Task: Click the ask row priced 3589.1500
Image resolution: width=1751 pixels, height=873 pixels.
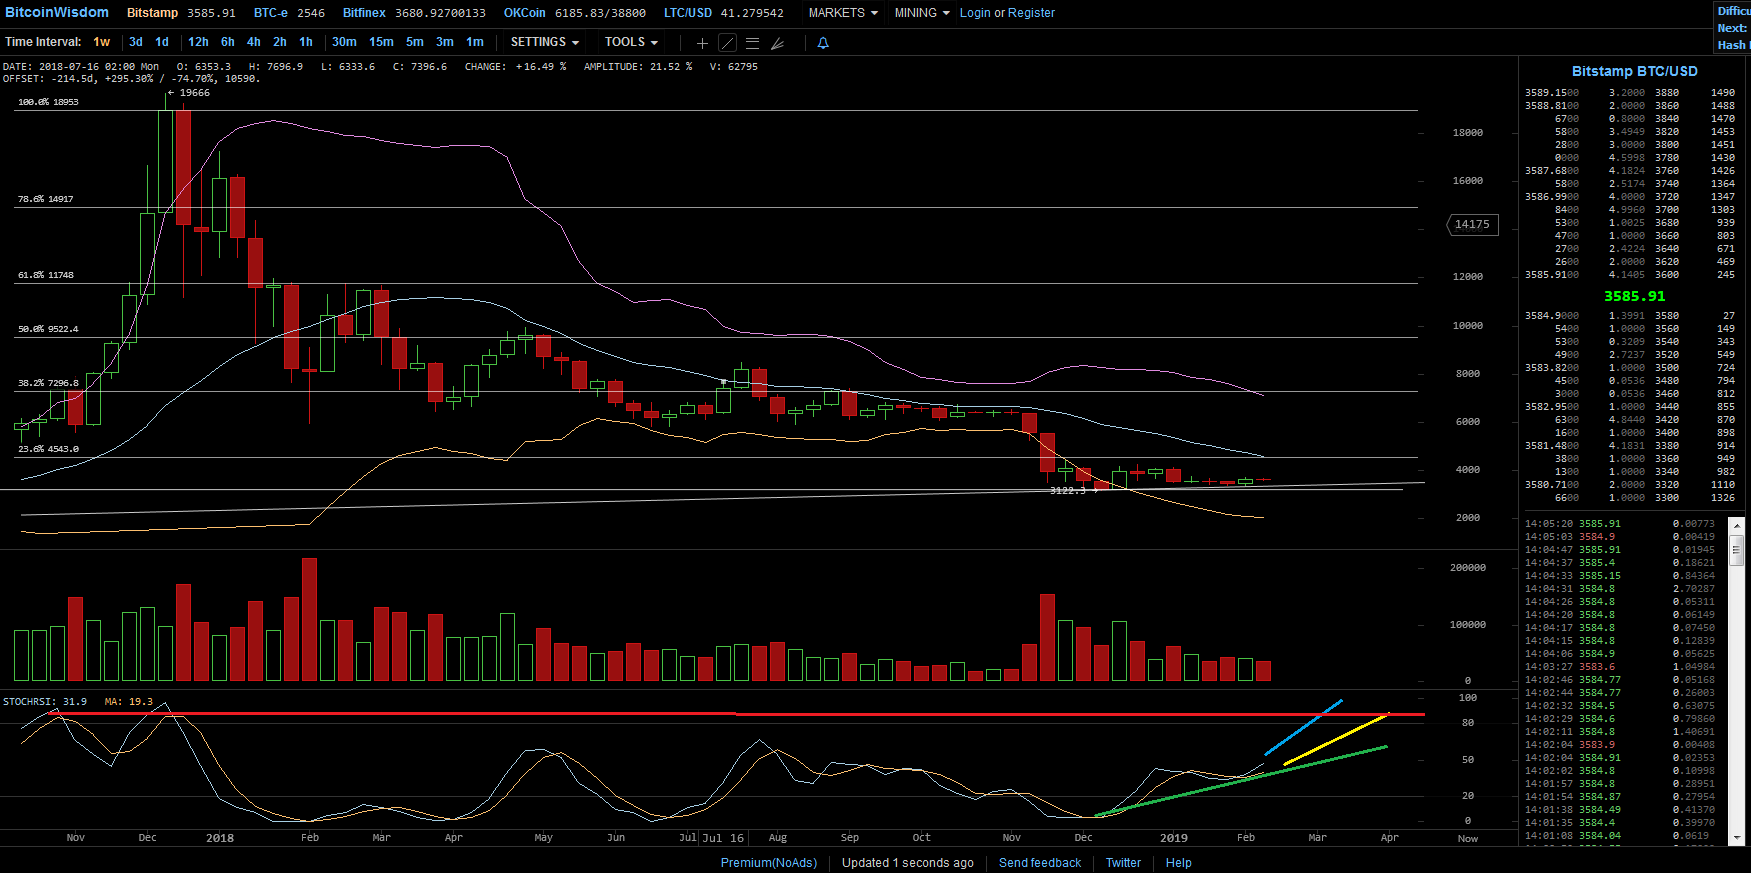Action: tap(1630, 93)
